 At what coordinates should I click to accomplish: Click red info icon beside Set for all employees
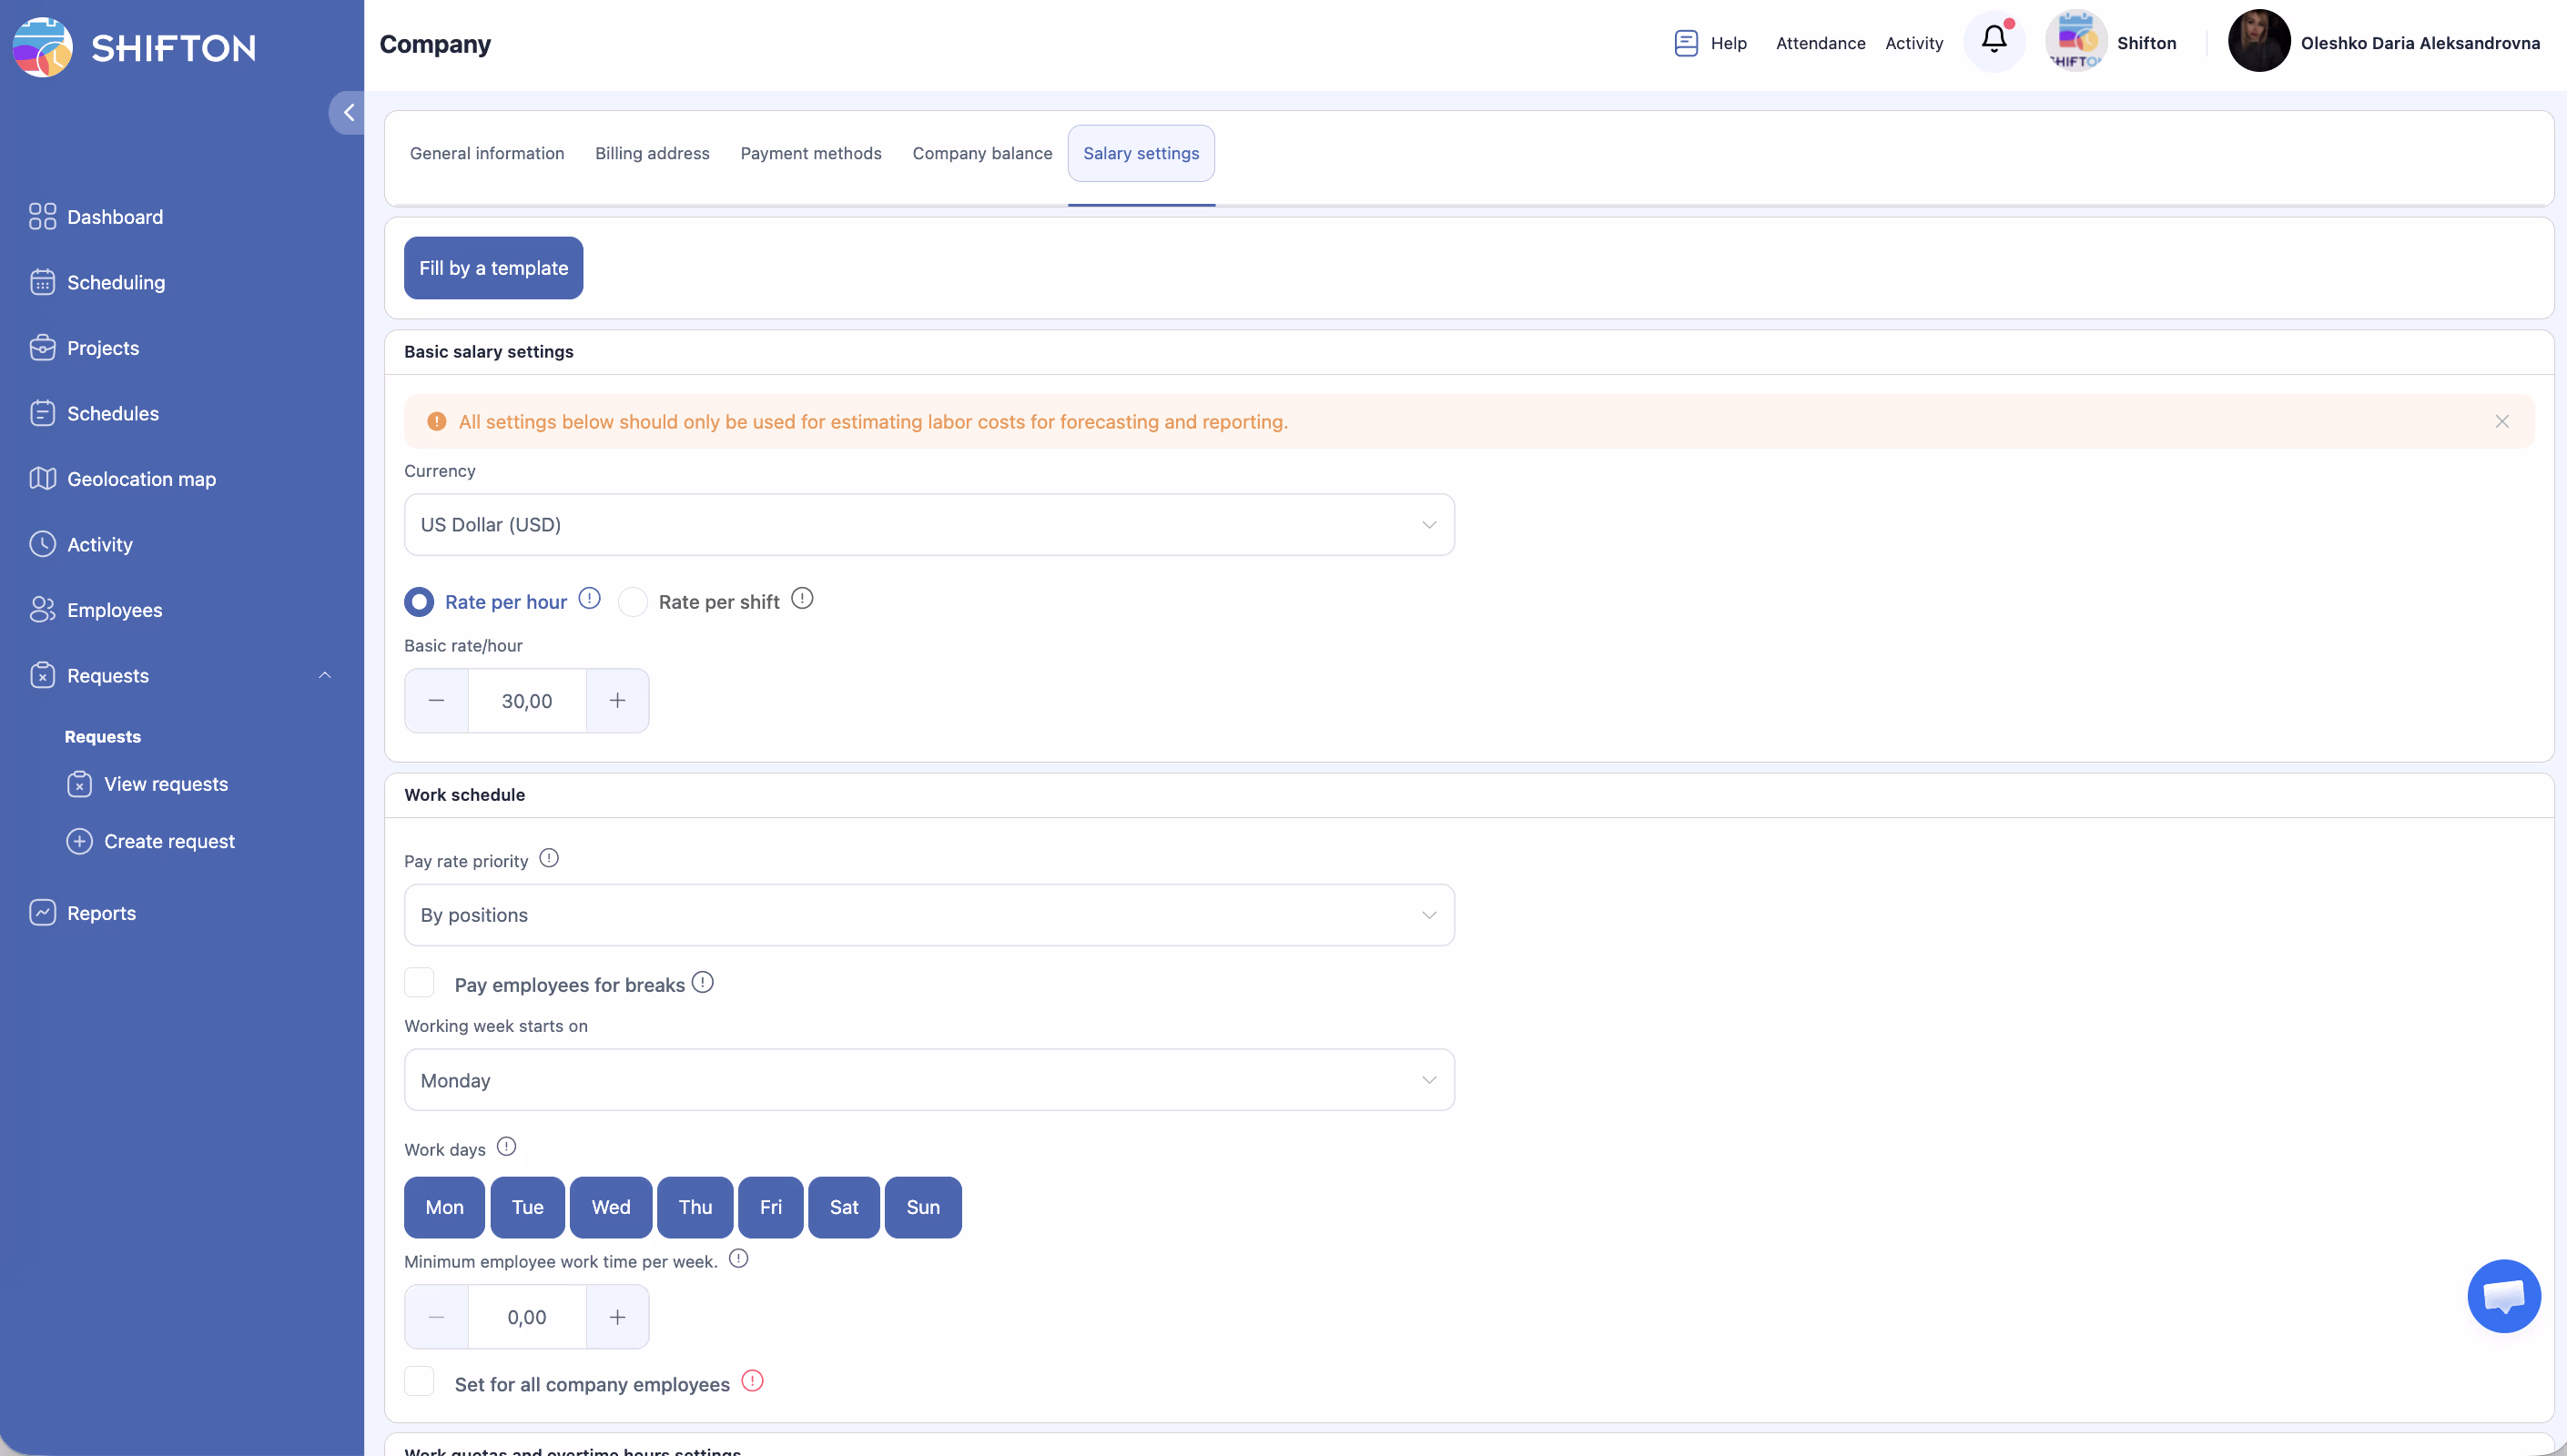[752, 1381]
